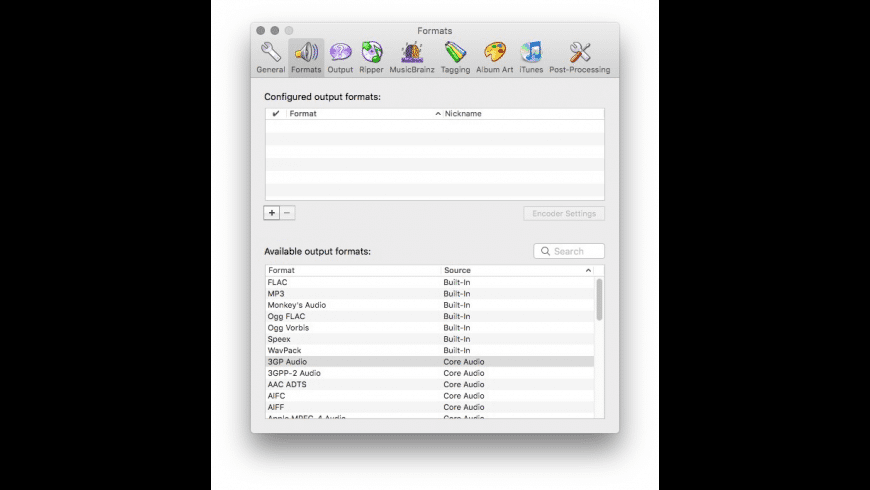Open Encoder Settings
This screenshot has width=870, height=490.
[x=564, y=214]
